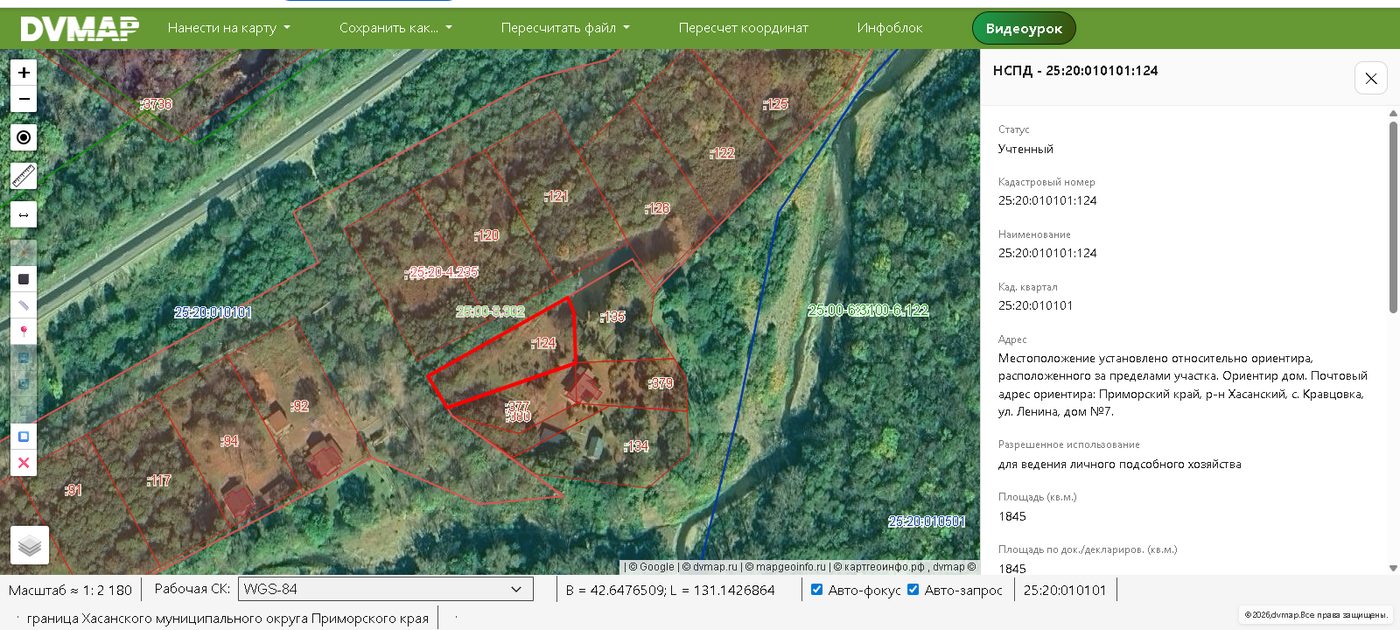
Task: Select the ruler measurement tool
Action: pyautogui.click(x=24, y=176)
